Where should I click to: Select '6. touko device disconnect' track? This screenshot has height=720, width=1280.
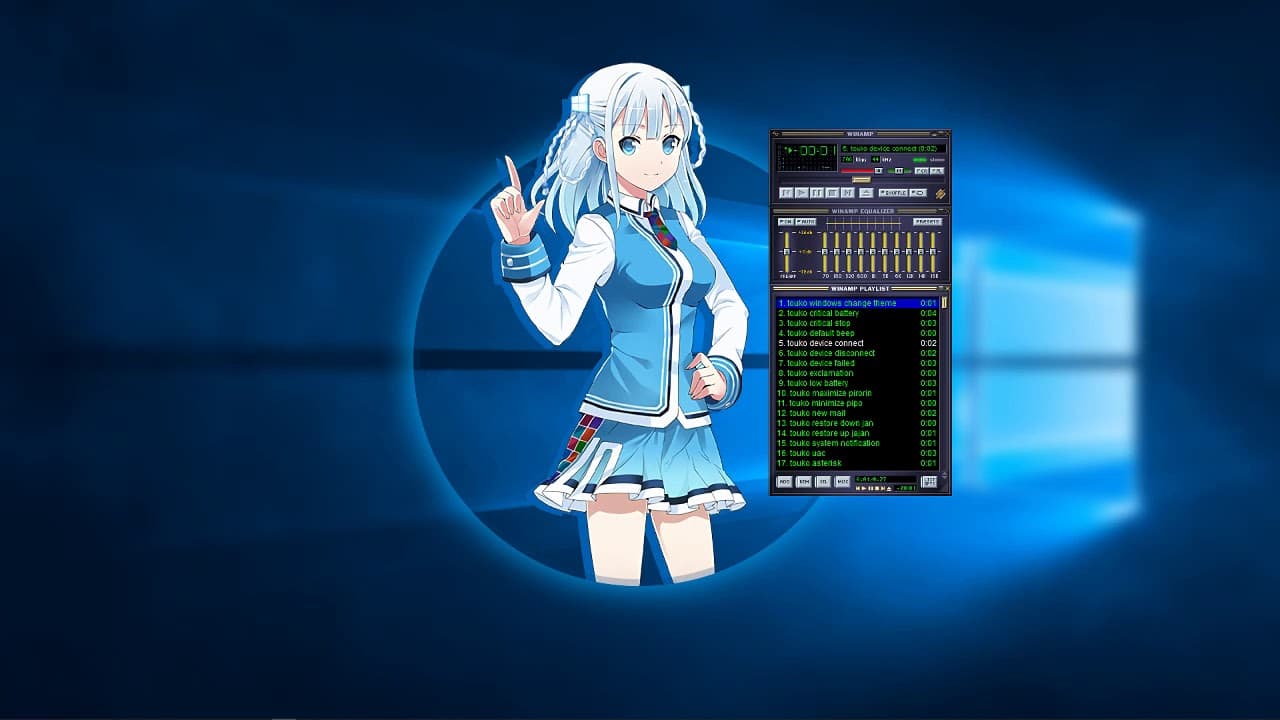pos(857,353)
